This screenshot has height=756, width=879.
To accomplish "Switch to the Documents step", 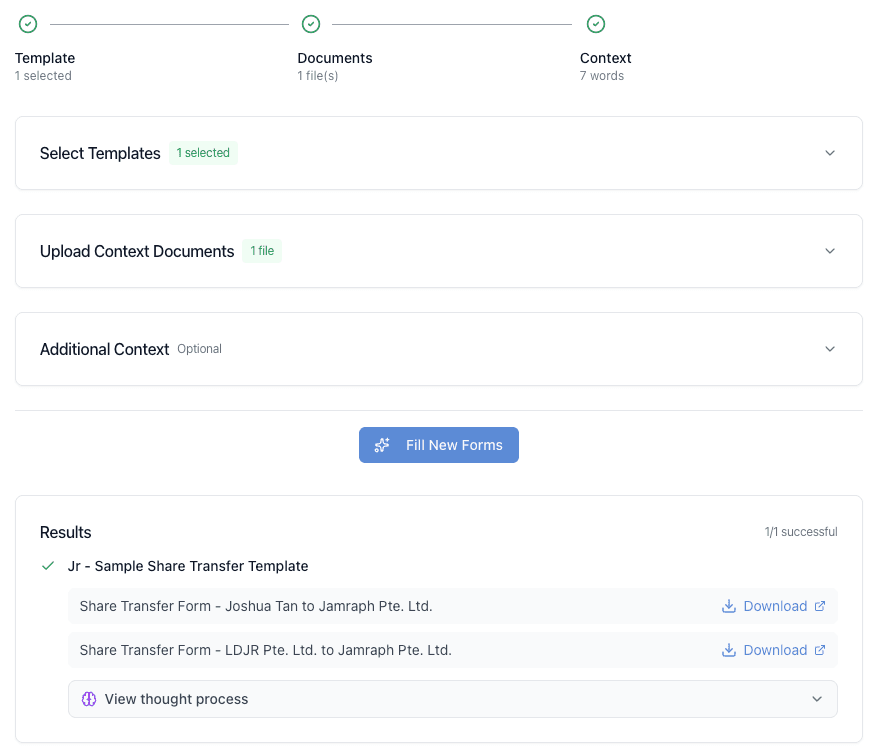I will point(334,58).
